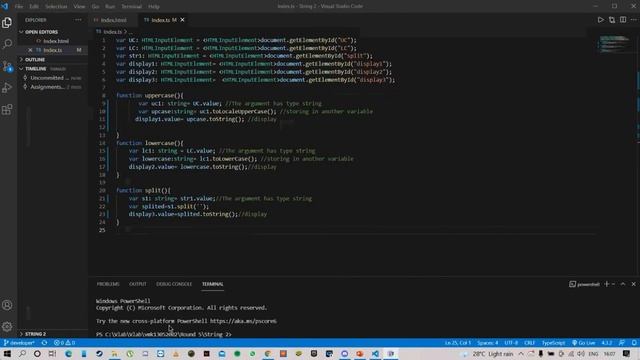The height and width of the screenshot is (360, 640).
Task: Split the editor to the right
Action: point(623,20)
